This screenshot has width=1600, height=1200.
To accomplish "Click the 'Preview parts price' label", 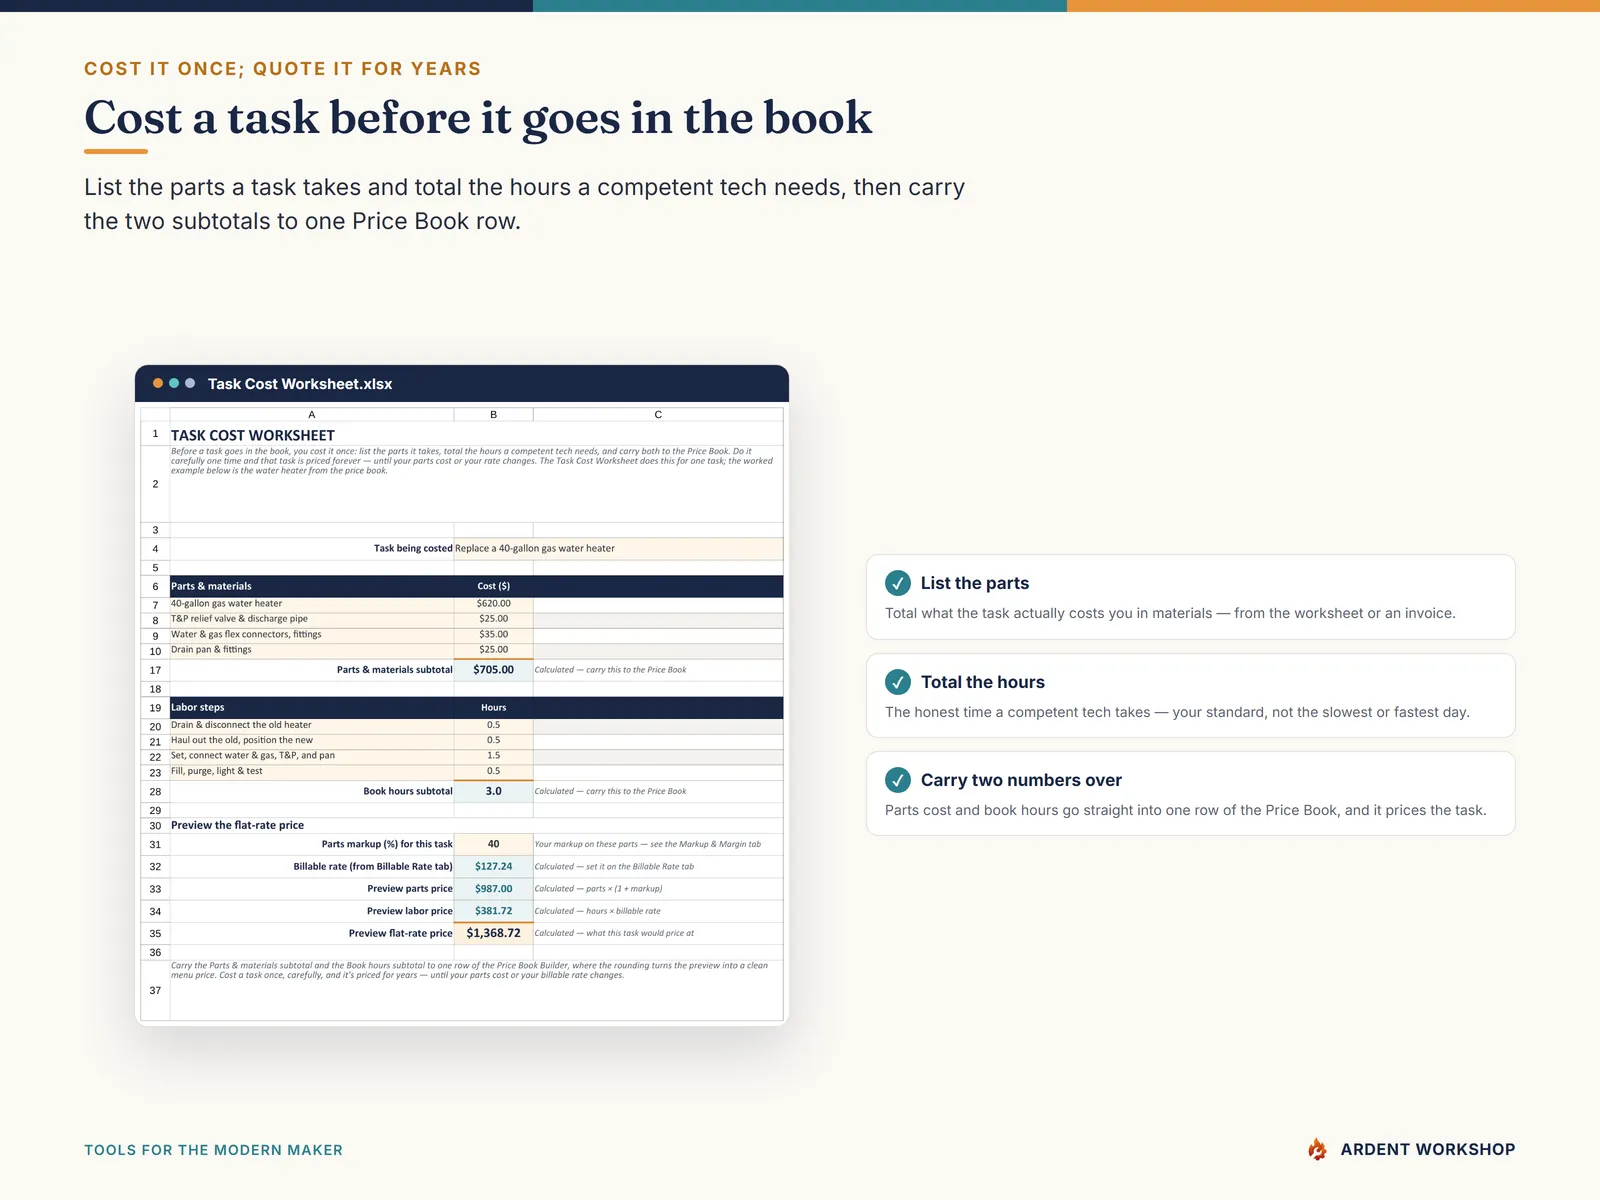I will pyautogui.click(x=410, y=889).
